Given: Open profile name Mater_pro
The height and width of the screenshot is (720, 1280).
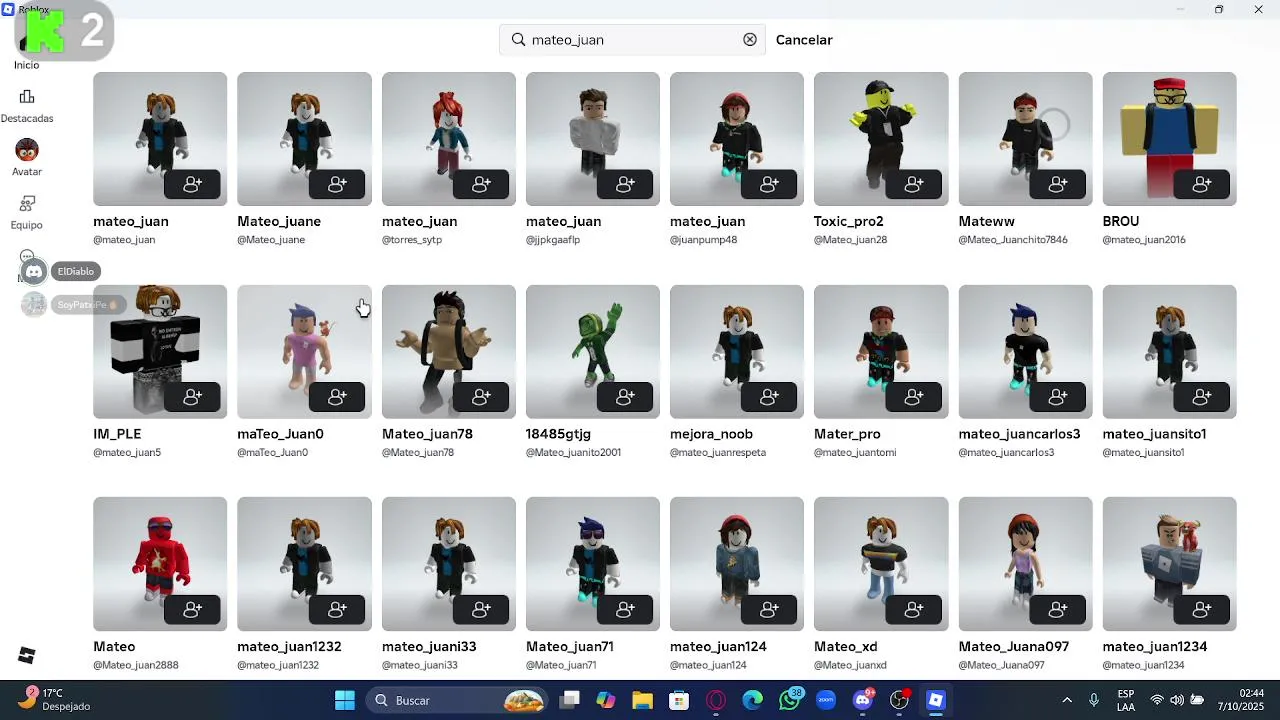Looking at the screenshot, I should point(847,434).
